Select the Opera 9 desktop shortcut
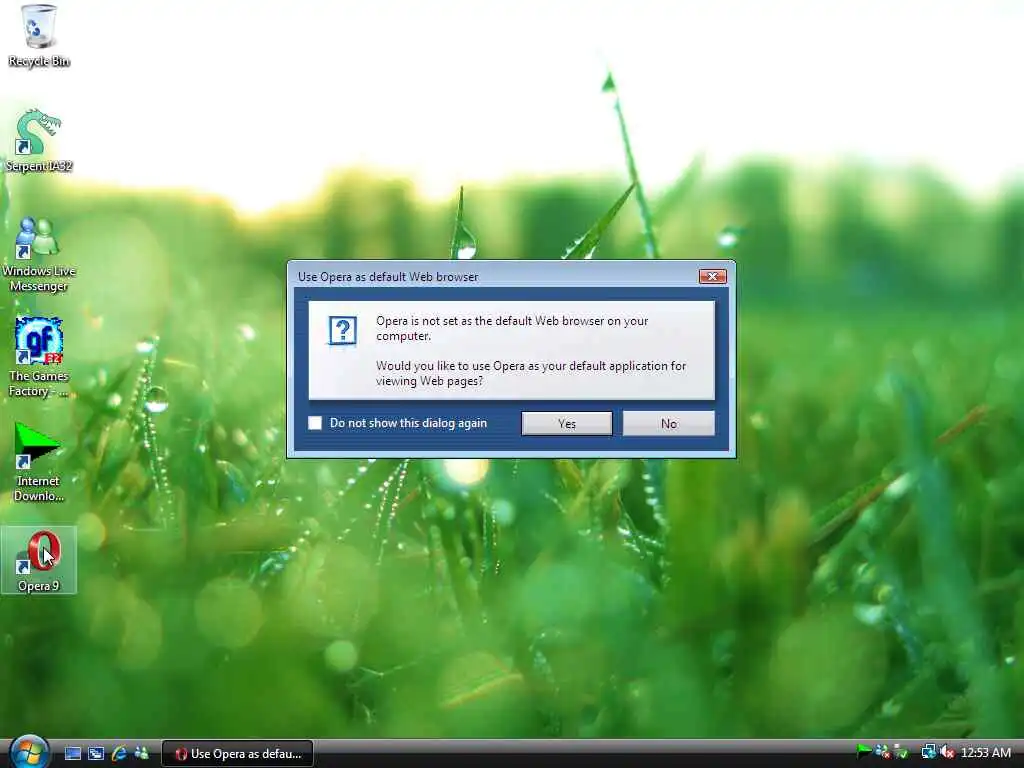 [39, 560]
